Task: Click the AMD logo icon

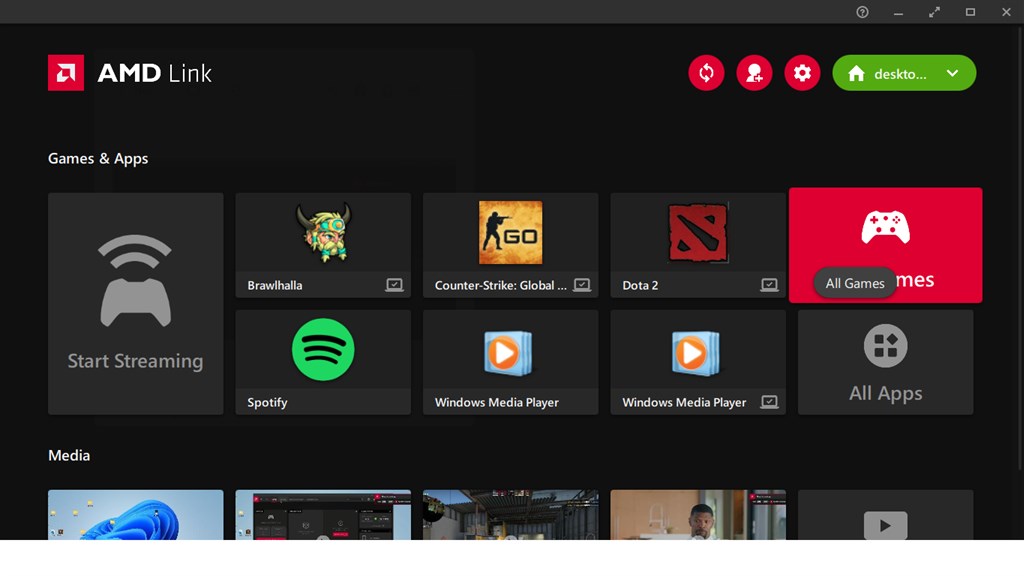Action: (66, 72)
